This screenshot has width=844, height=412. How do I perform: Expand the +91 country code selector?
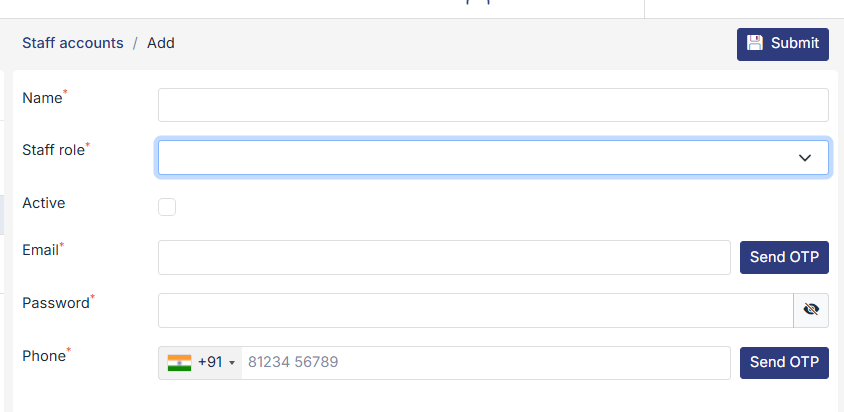click(215, 363)
